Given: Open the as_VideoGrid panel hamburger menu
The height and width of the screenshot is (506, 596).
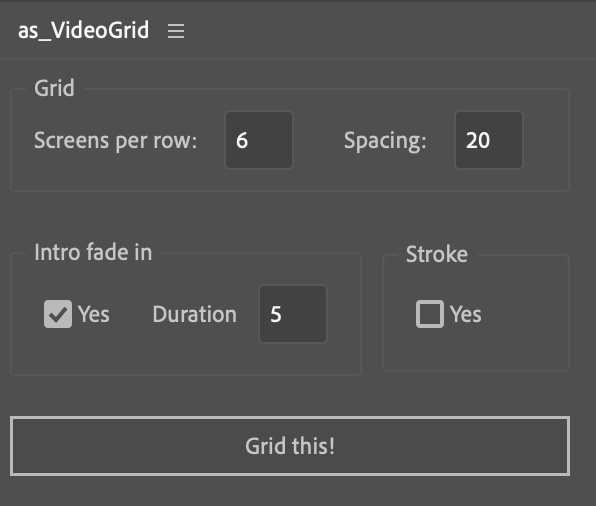Looking at the screenshot, I should point(176,31).
